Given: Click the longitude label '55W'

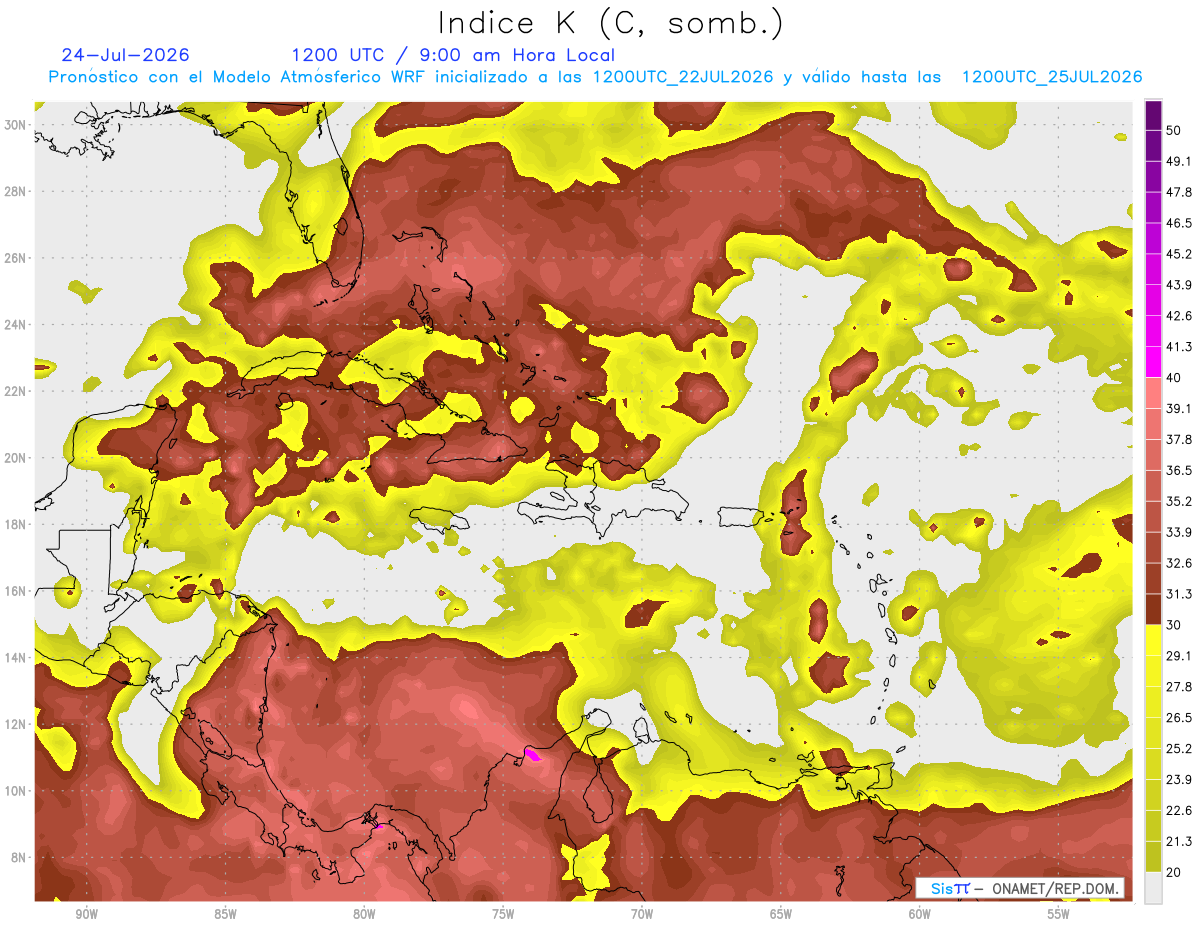Looking at the screenshot, I should (1059, 914).
